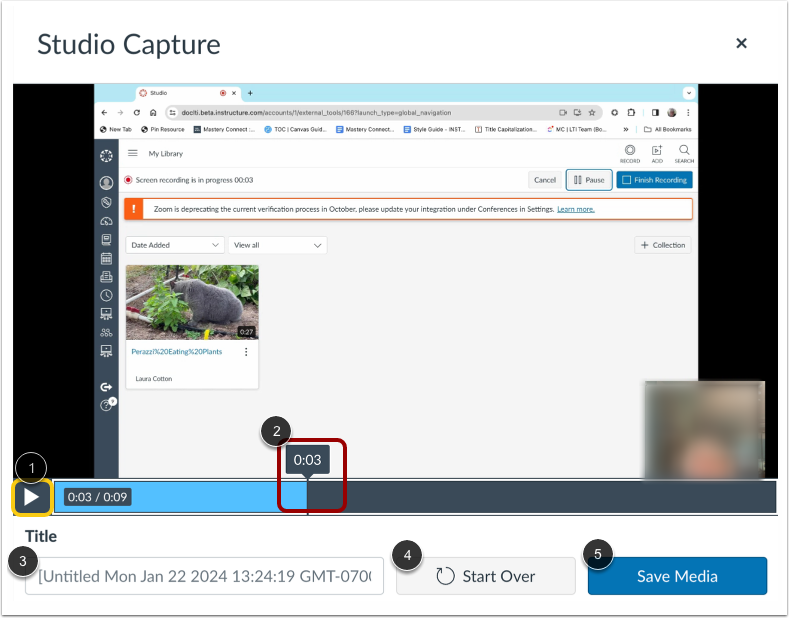Click the Search icon in Studio
Image resolution: width=789 pixels, height=618 pixels.
684,153
